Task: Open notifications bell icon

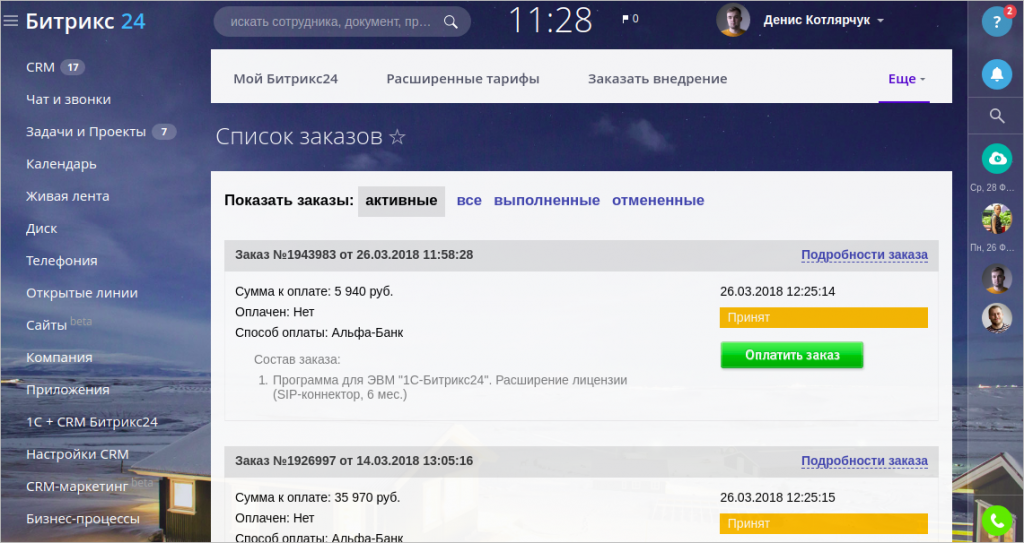Action: pos(997,74)
